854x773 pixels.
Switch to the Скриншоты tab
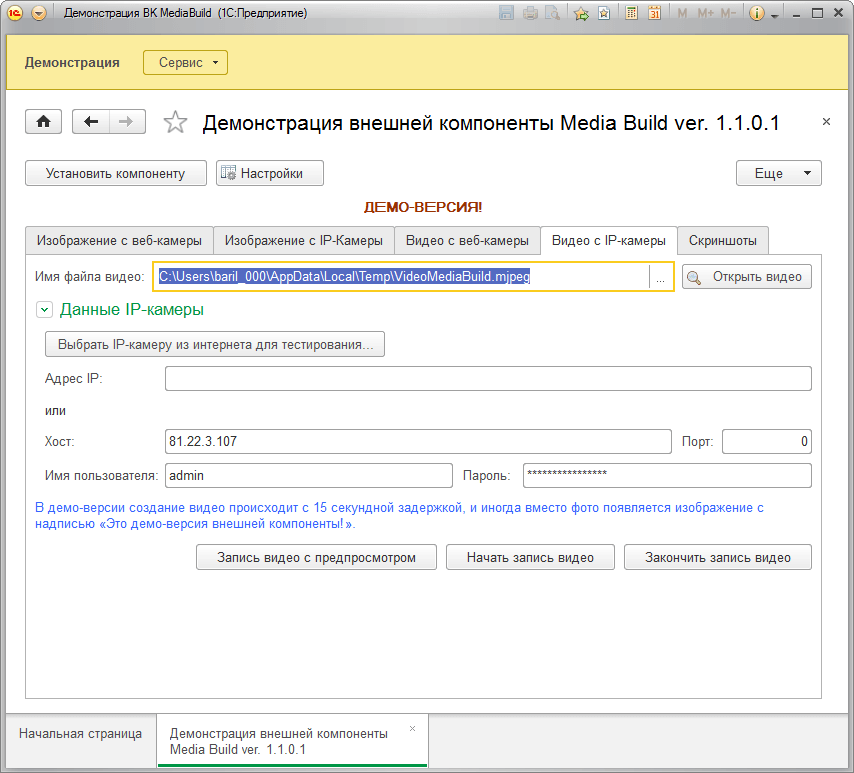pyautogui.click(x=722, y=241)
